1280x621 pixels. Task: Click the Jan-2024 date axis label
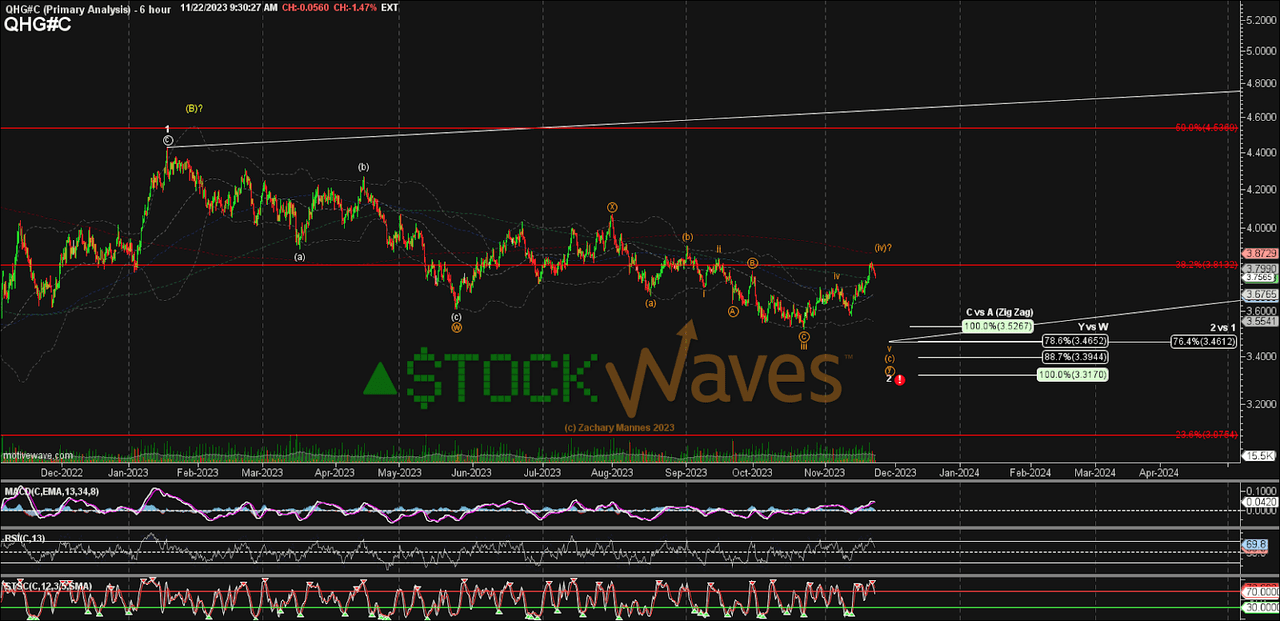pyautogui.click(x=959, y=471)
